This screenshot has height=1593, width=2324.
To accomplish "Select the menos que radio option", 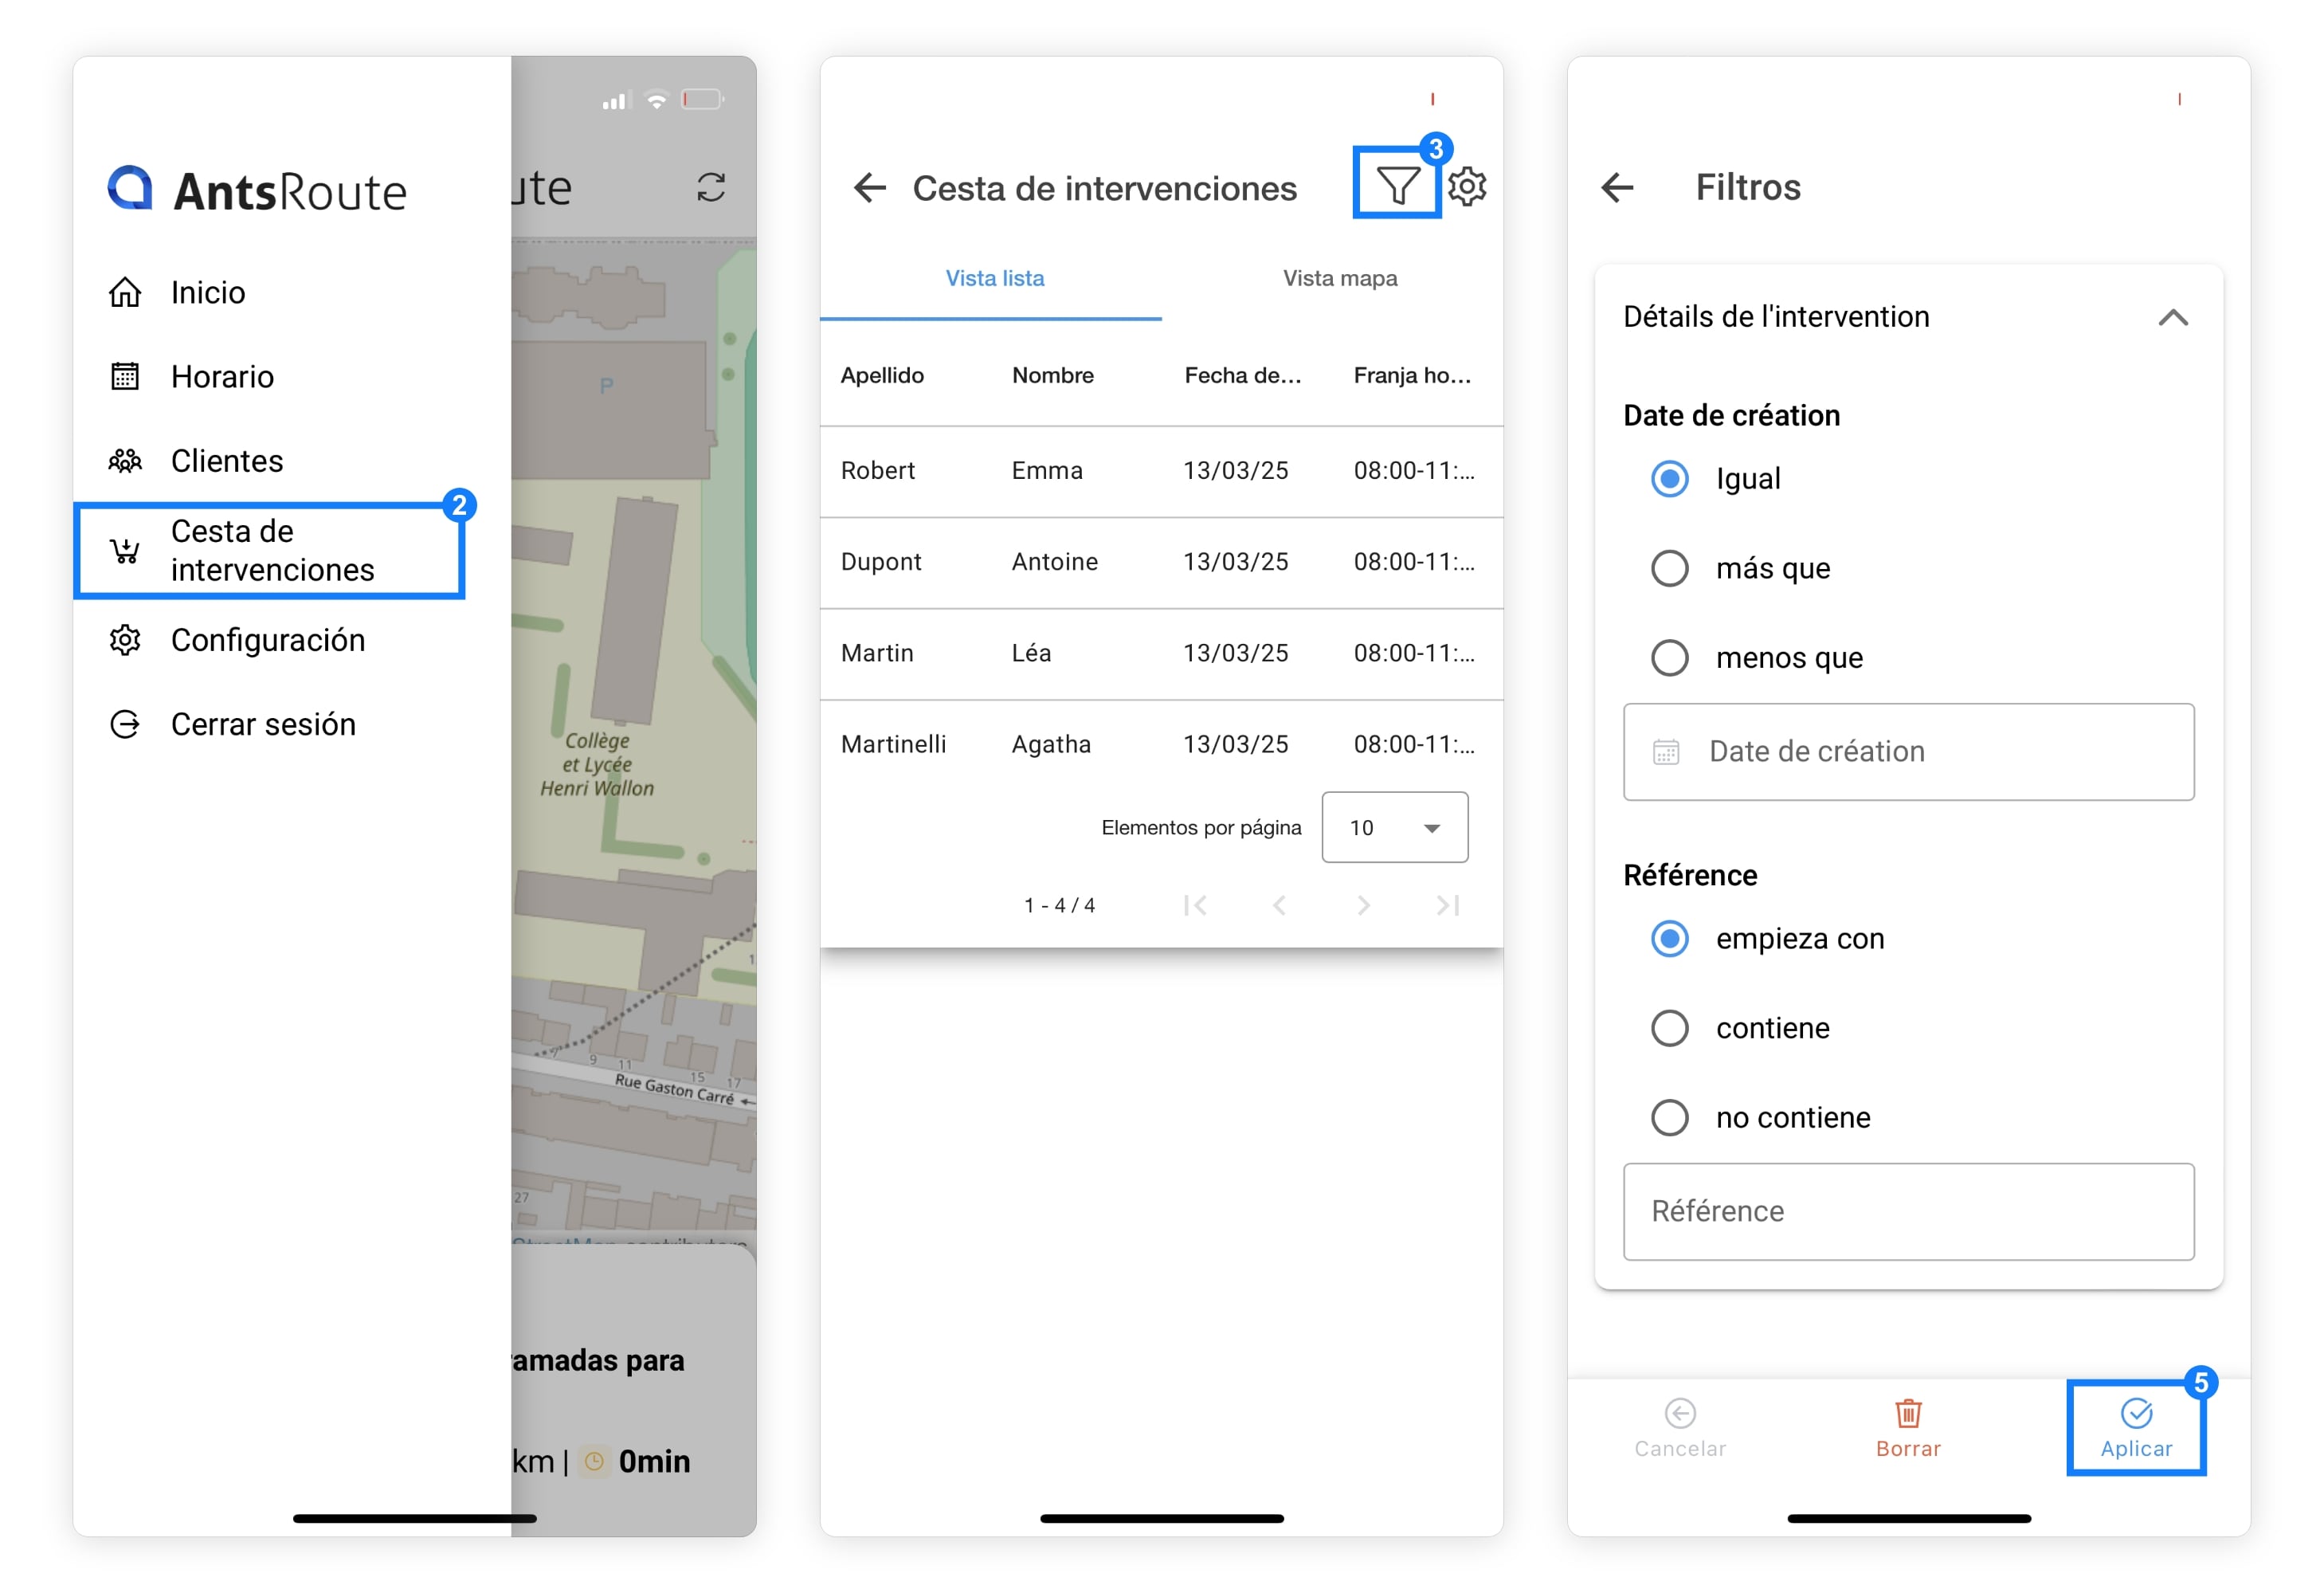I will pyautogui.click(x=1669, y=658).
